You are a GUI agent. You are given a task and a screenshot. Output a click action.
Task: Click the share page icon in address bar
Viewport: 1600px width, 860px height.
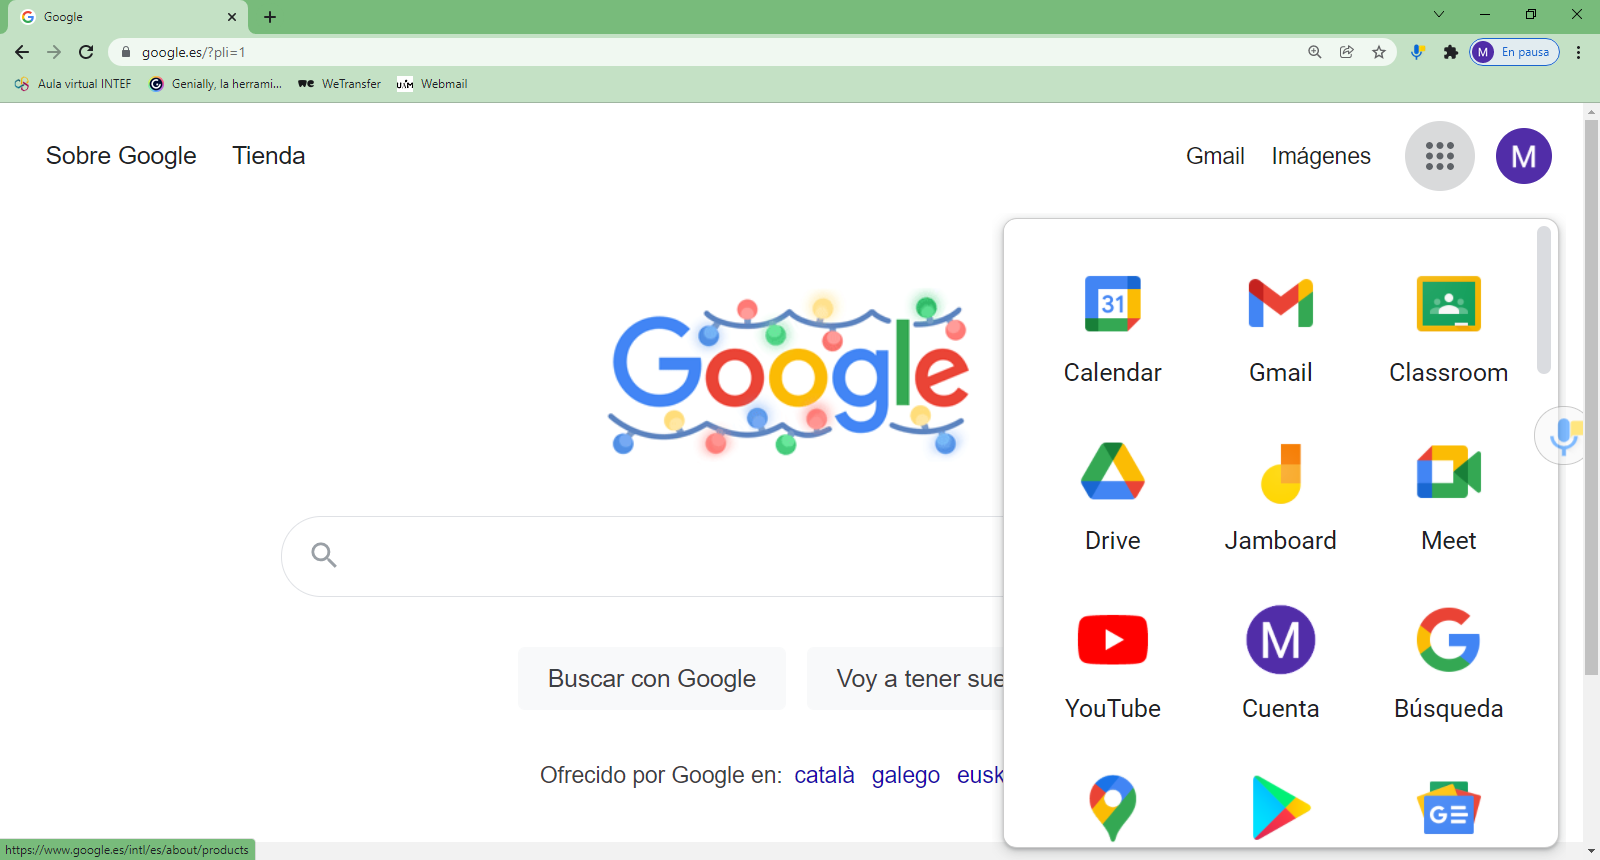pyautogui.click(x=1347, y=52)
